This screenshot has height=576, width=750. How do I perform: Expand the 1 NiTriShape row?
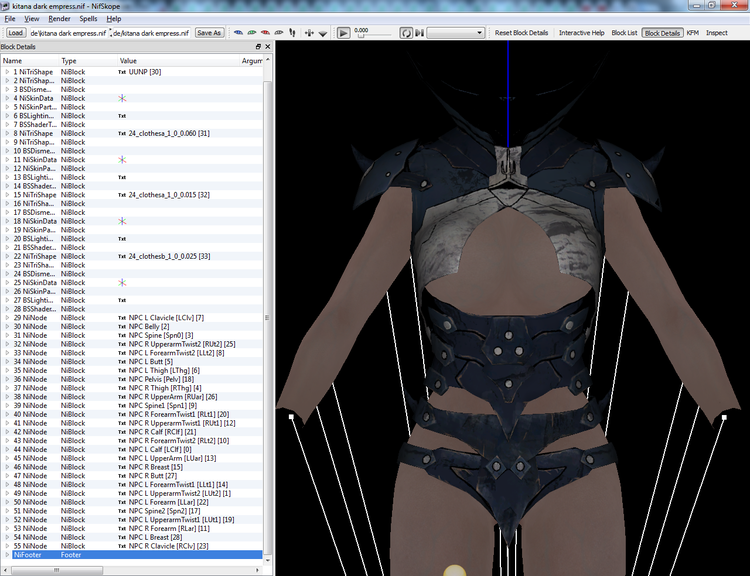pos(7,72)
